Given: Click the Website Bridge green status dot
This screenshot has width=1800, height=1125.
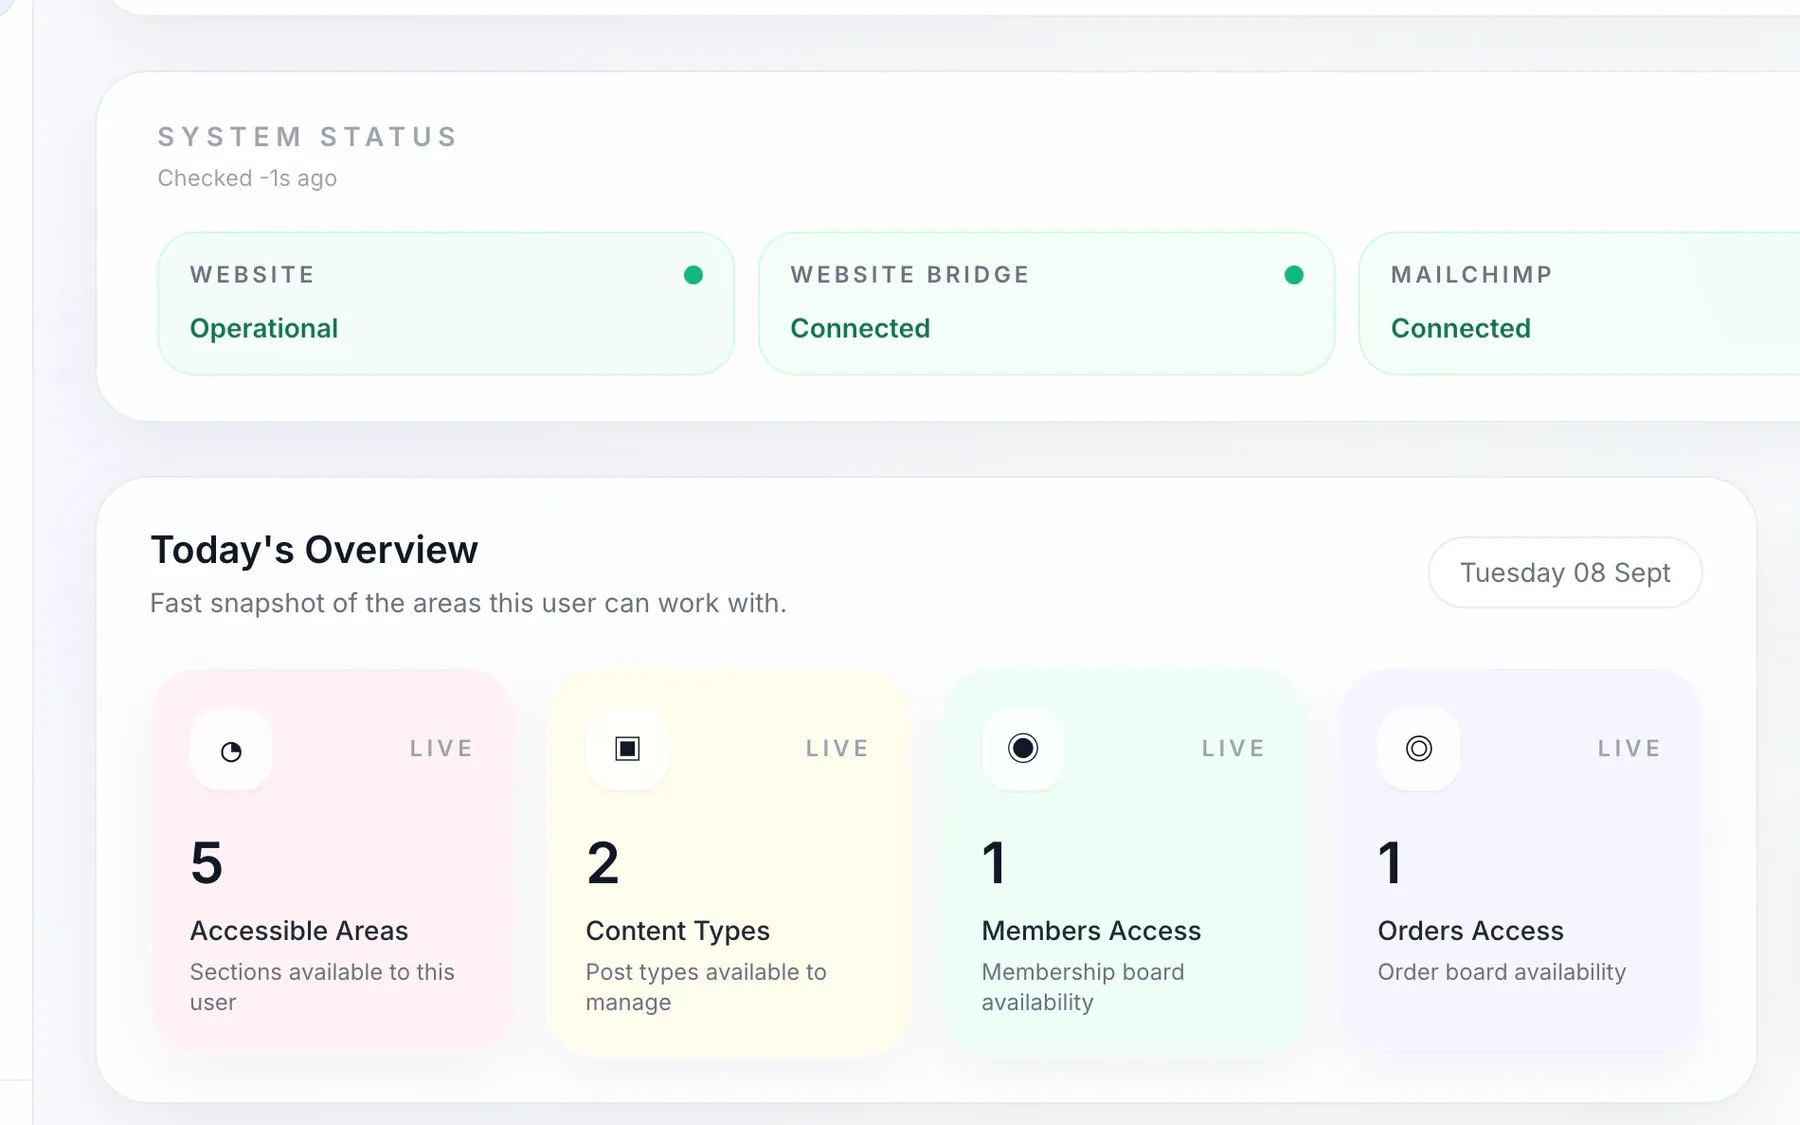Looking at the screenshot, I should pyautogui.click(x=1294, y=275).
